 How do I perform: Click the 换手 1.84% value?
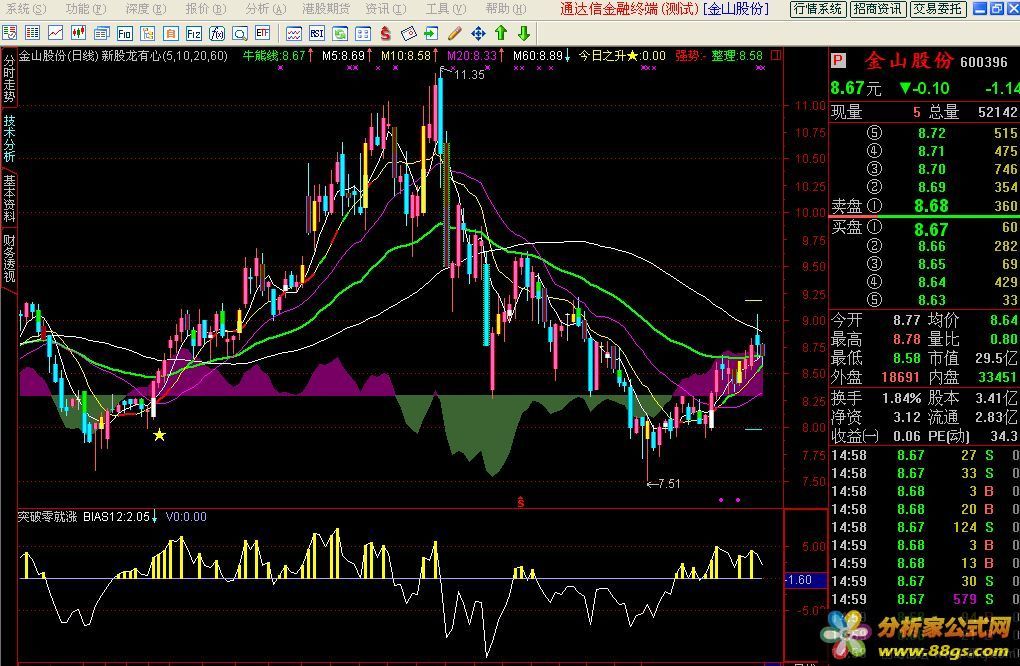[902, 398]
